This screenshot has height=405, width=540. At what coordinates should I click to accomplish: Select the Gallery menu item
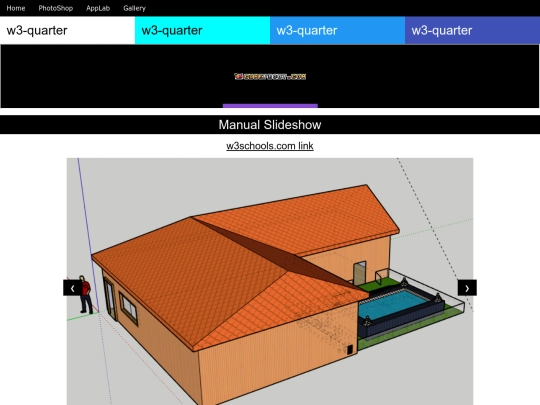134,8
